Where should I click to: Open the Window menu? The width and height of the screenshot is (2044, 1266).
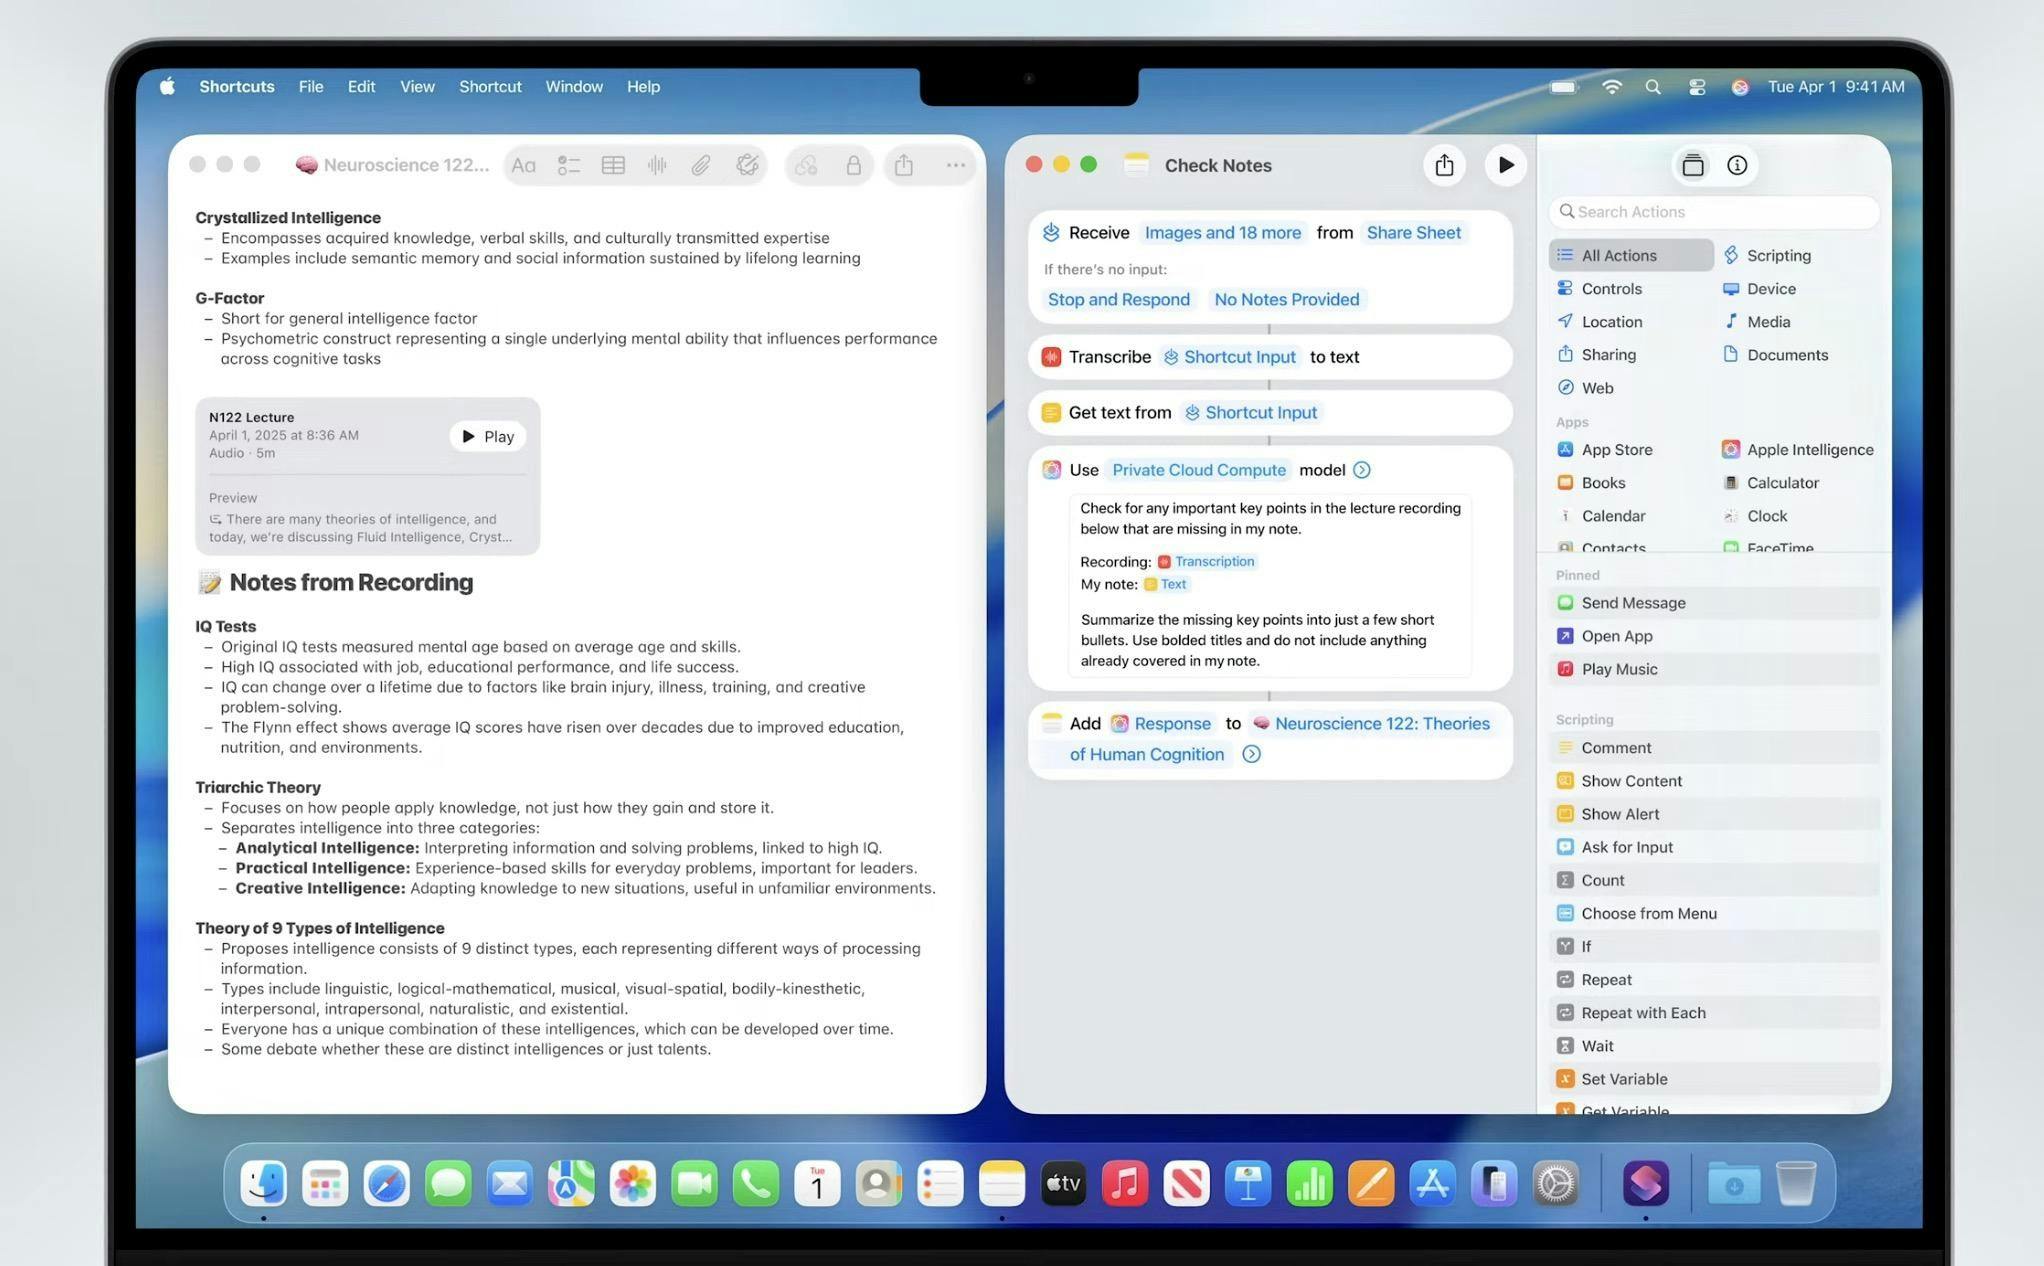point(574,87)
